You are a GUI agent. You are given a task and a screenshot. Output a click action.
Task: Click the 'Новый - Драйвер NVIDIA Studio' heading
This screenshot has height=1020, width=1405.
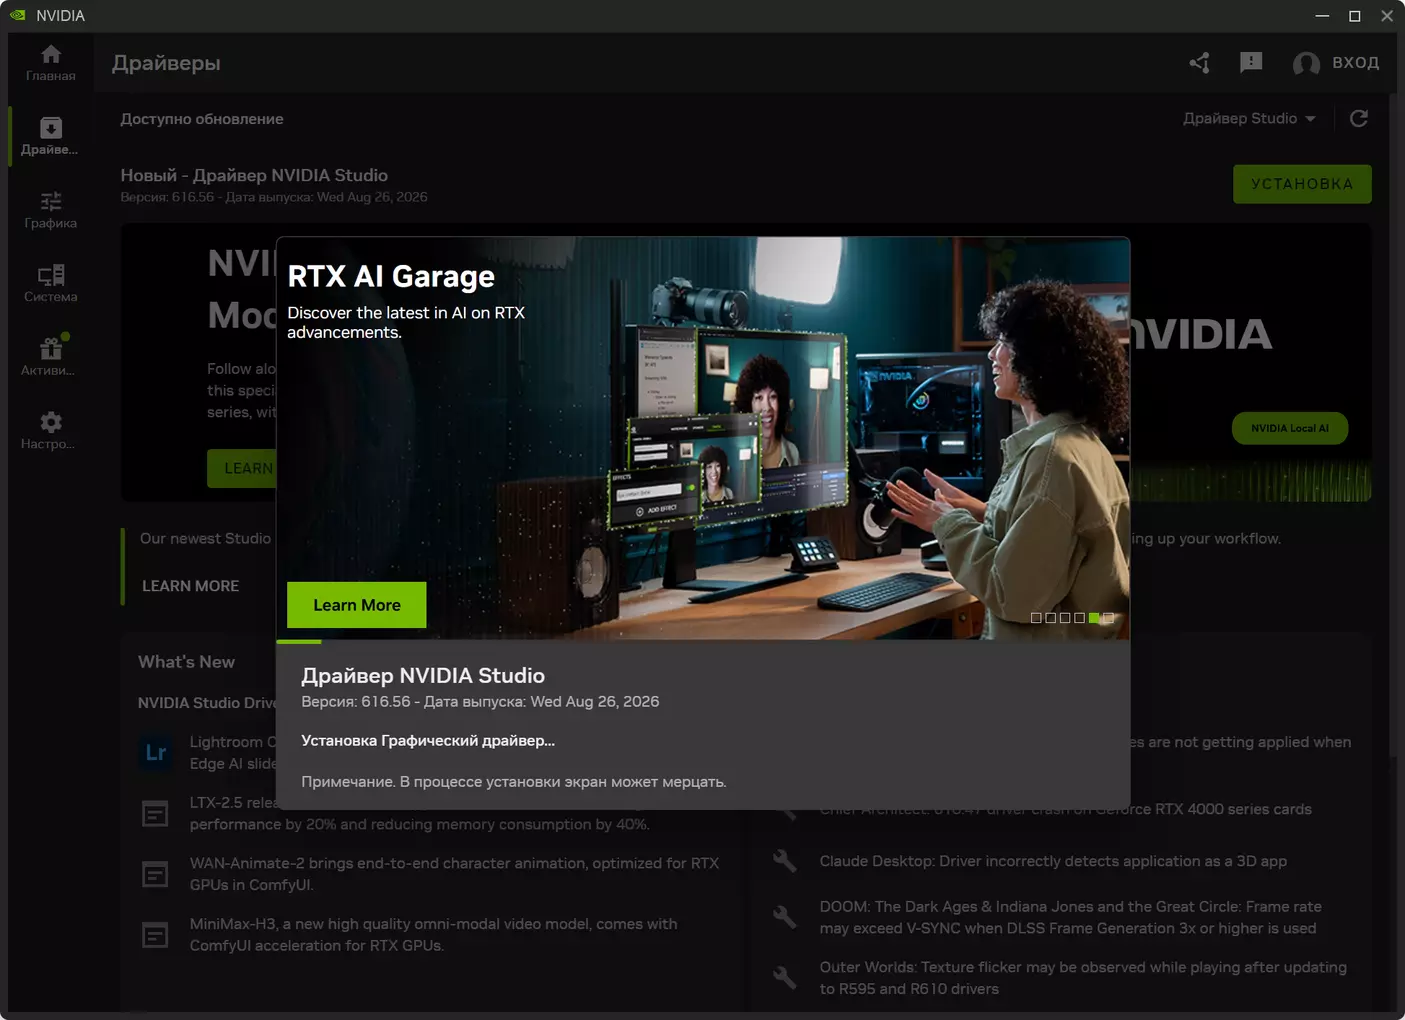(254, 175)
